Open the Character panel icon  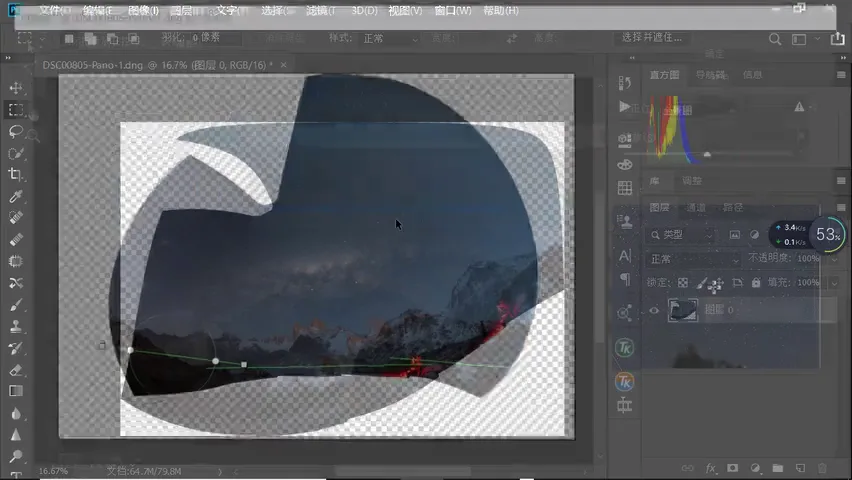(x=625, y=255)
